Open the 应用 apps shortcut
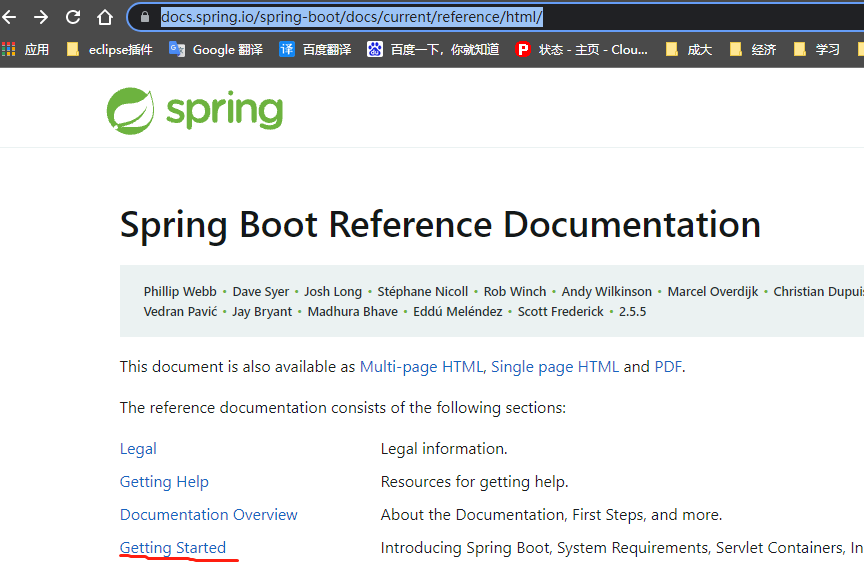 click(x=26, y=50)
